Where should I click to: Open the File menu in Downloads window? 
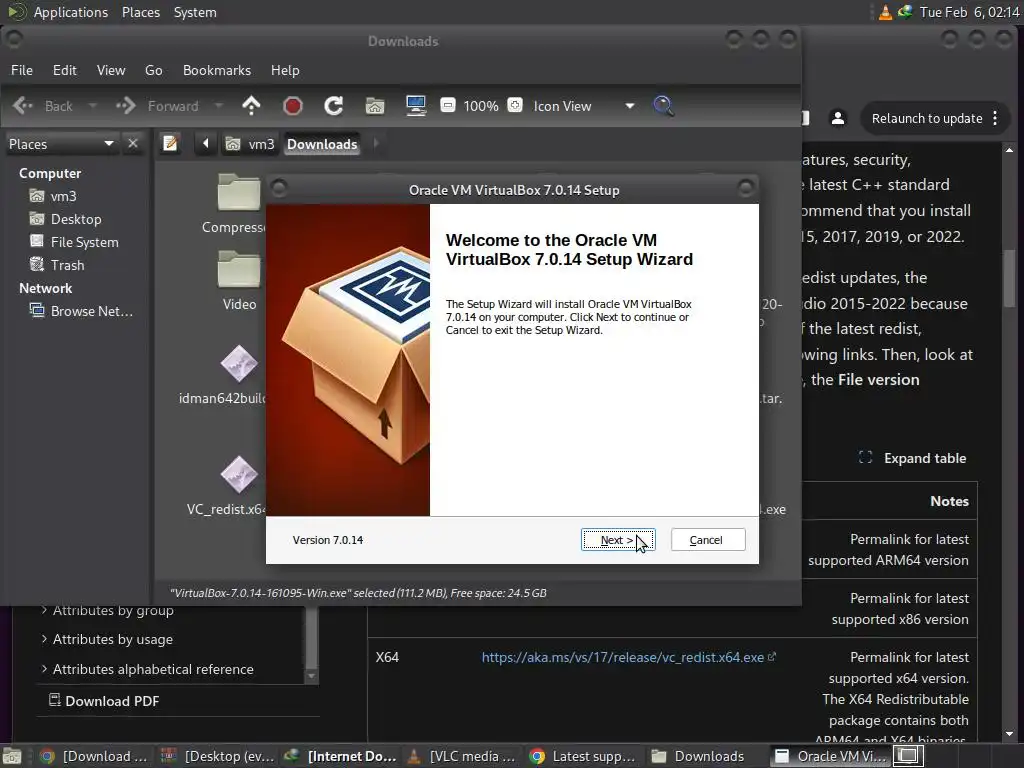pyautogui.click(x=22, y=70)
